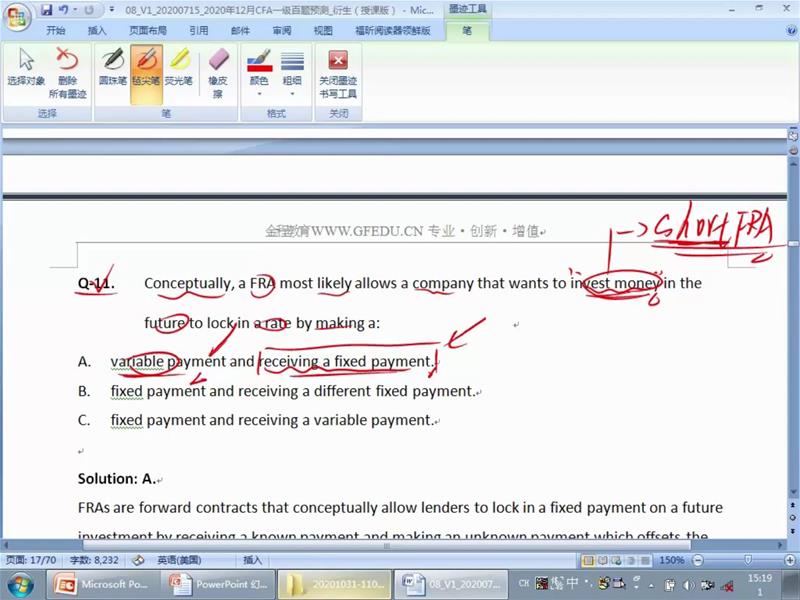
Task: Select the 笔 ink tools tab
Action: (x=467, y=31)
